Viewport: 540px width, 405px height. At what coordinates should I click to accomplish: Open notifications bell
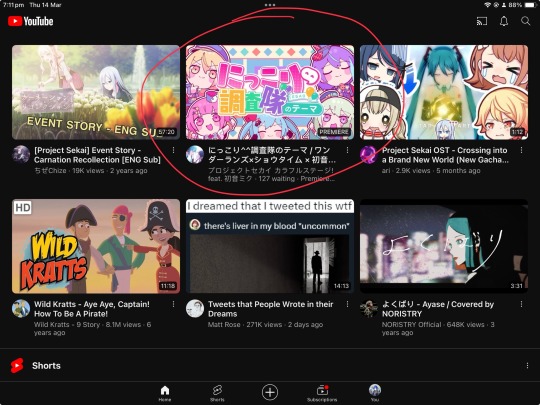pyautogui.click(x=504, y=21)
